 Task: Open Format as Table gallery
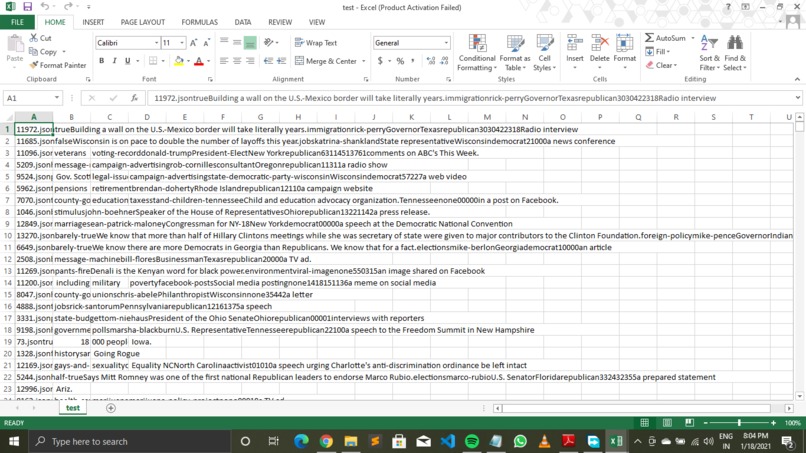coord(515,53)
